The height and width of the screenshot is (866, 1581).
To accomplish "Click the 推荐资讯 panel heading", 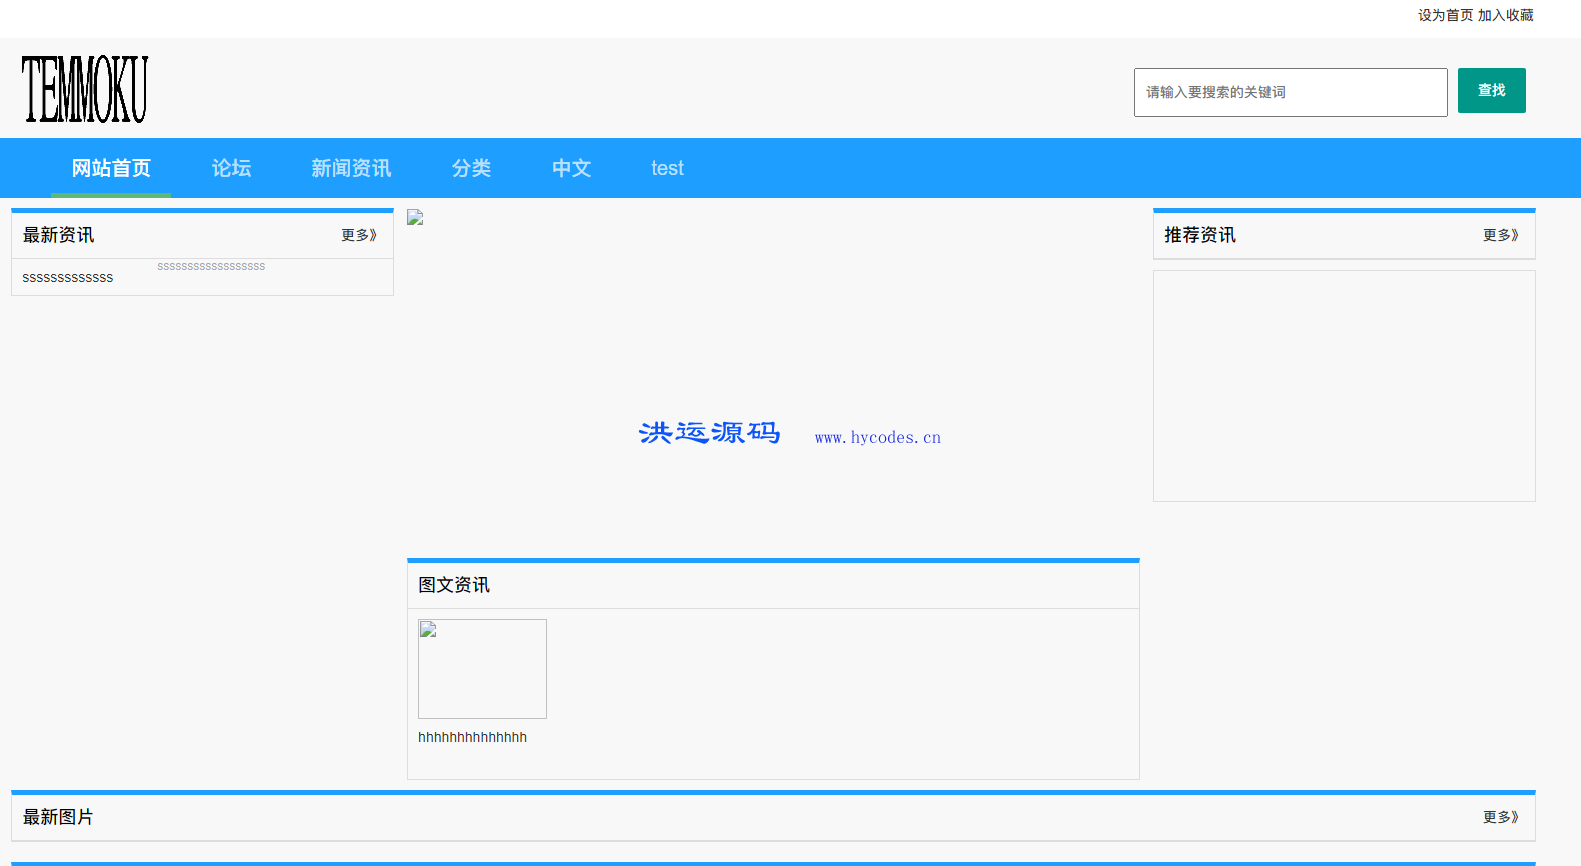I will tap(1200, 235).
